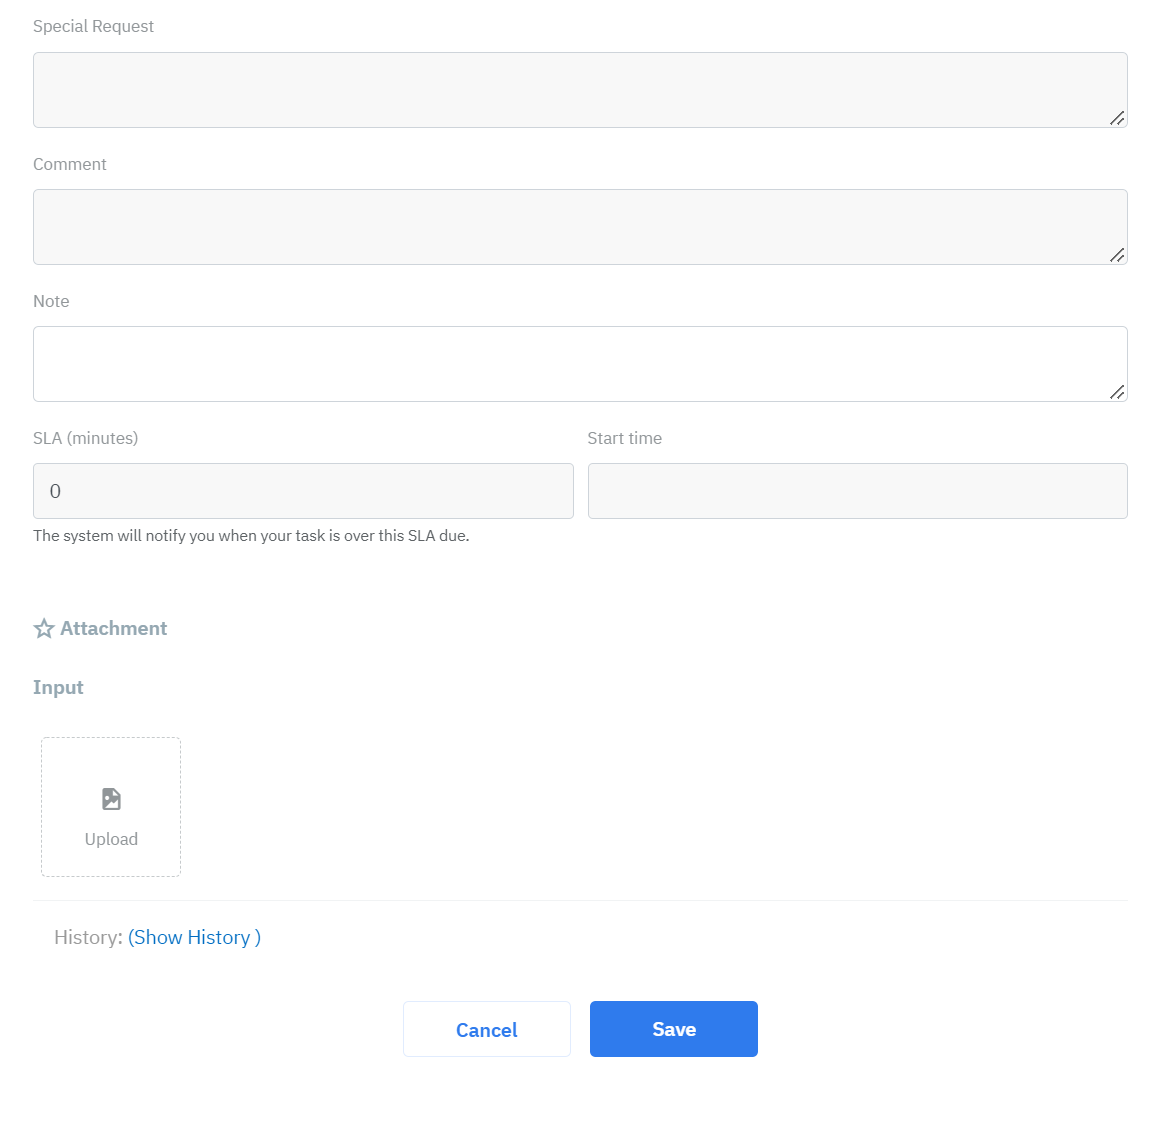Image resolution: width=1156 pixels, height=1122 pixels.
Task: Click the Attachment section heading
Action: click(113, 628)
